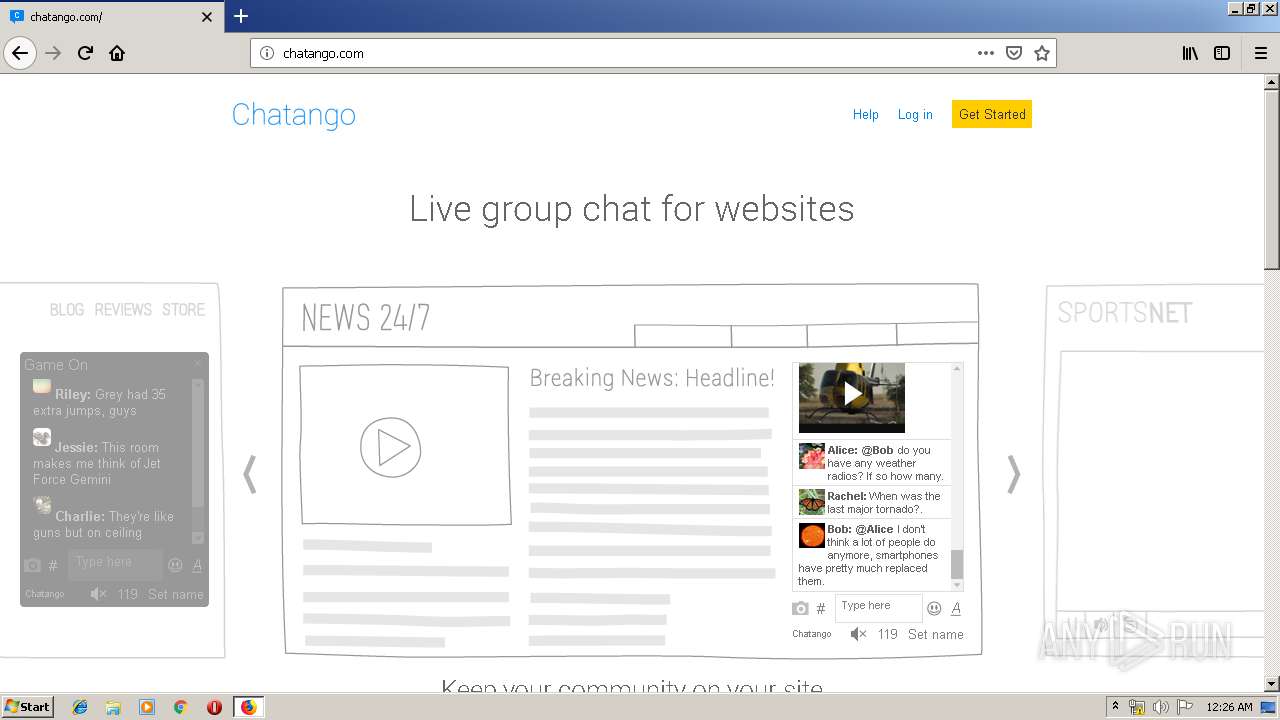The width and height of the screenshot is (1280, 720).
Task: Open File Explorer from taskbar
Action: point(113,707)
